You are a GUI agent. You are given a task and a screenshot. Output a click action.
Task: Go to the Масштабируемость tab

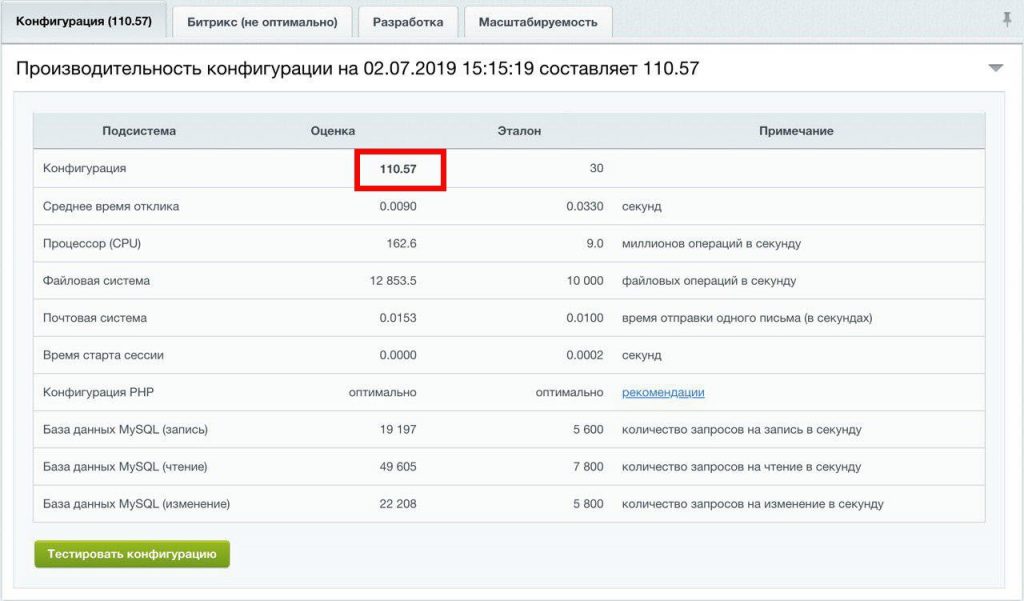(538, 22)
